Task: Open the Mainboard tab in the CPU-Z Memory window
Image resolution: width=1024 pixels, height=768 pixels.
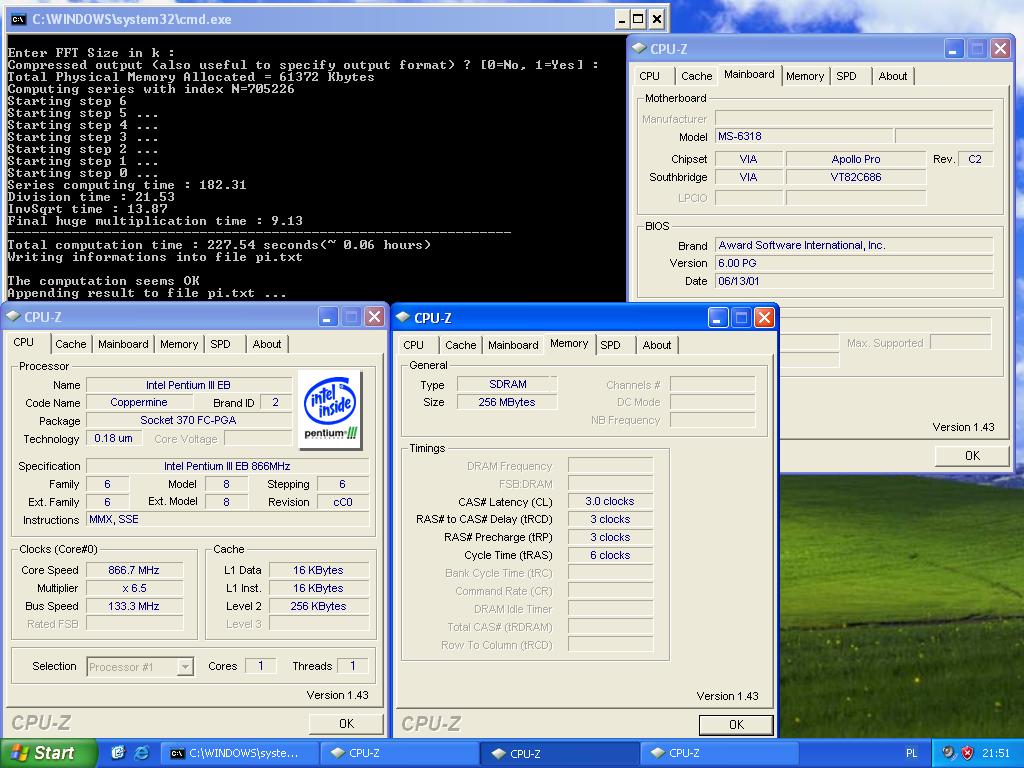Action: pos(513,345)
